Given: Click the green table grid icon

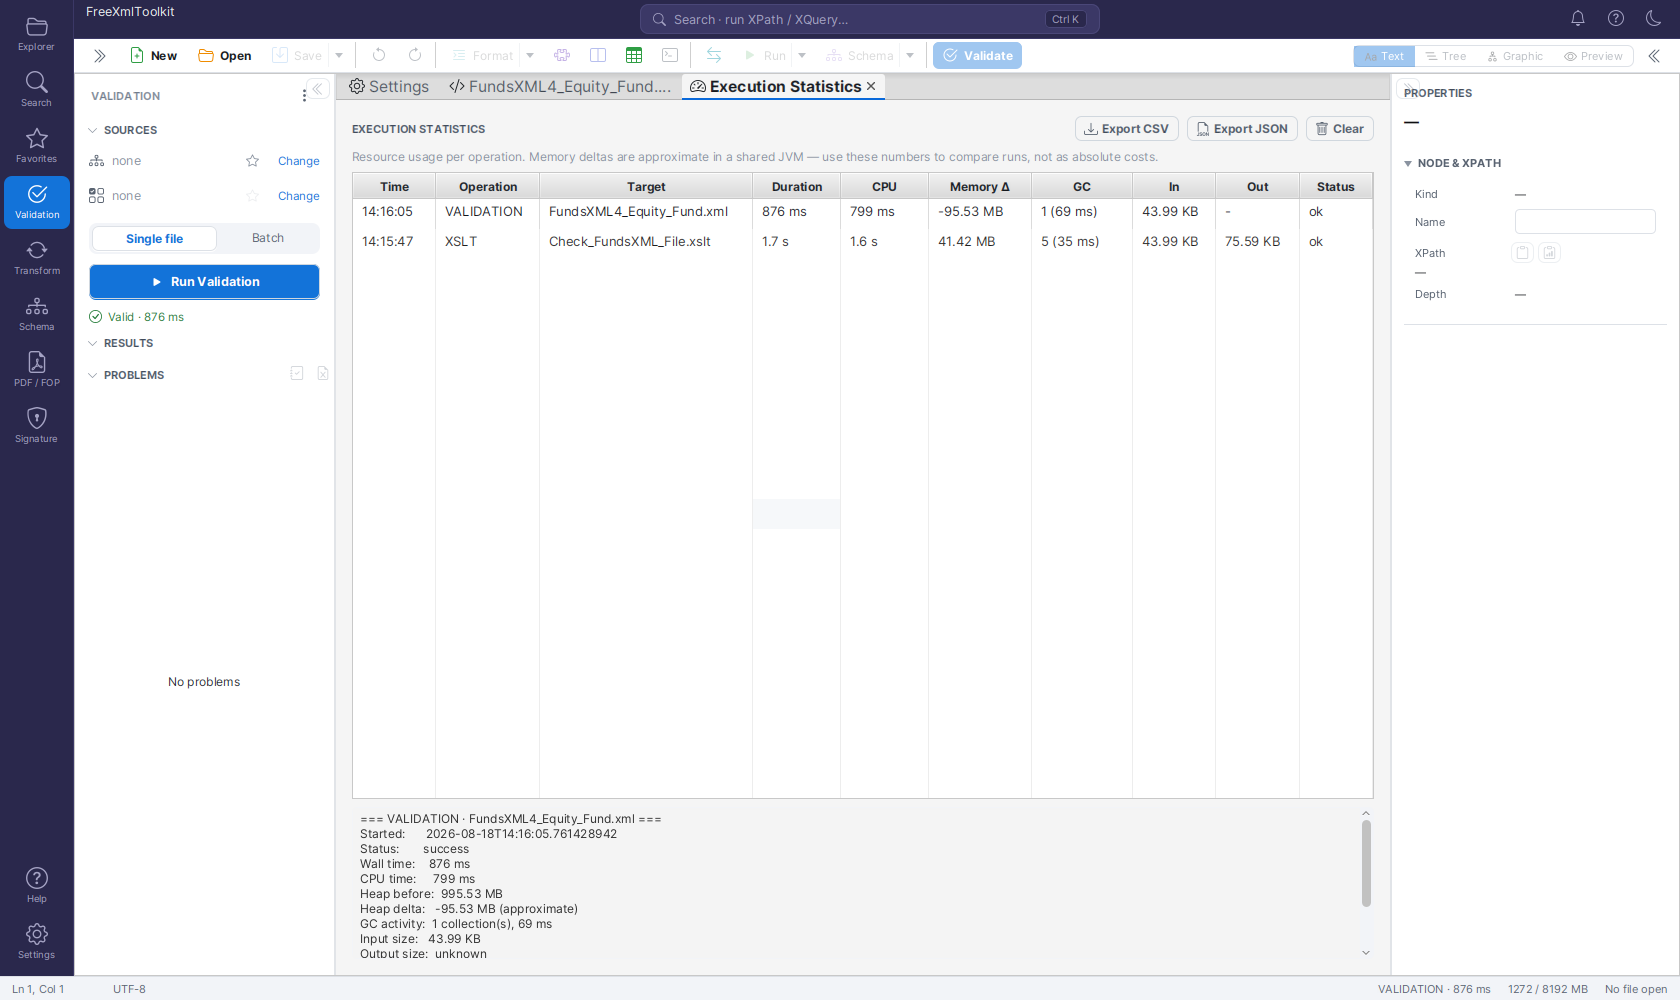Looking at the screenshot, I should (634, 56).
